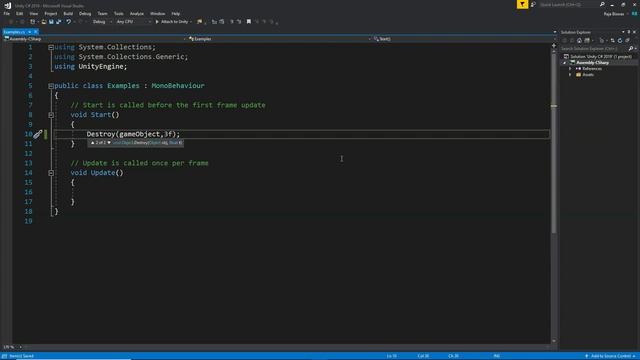The image size is (640, 360).
Task: Click the Attach to Unity button
Action: click(171, 22)
